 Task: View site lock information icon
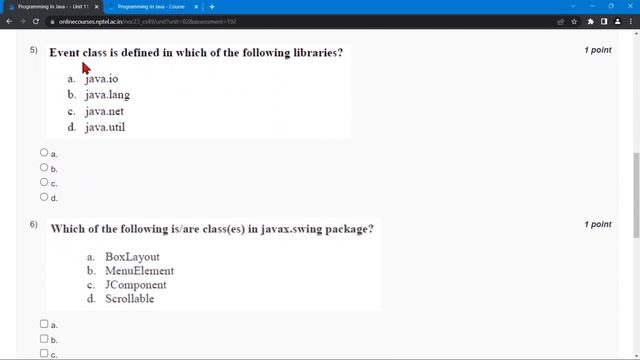pos(52,22)
